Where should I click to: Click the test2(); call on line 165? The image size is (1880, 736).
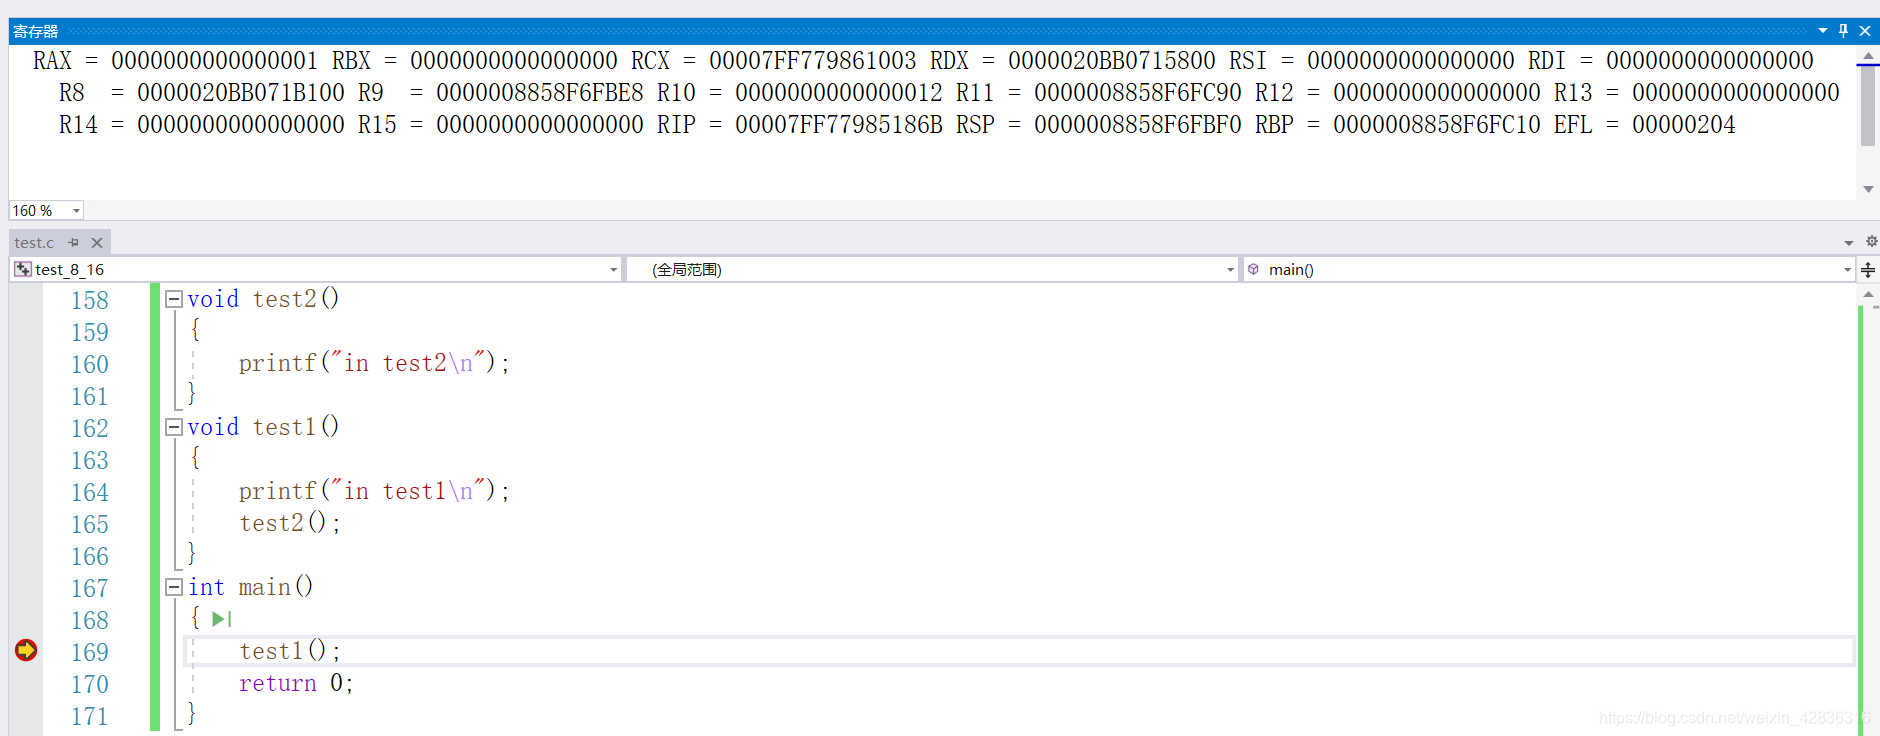(x=290, y=523)
